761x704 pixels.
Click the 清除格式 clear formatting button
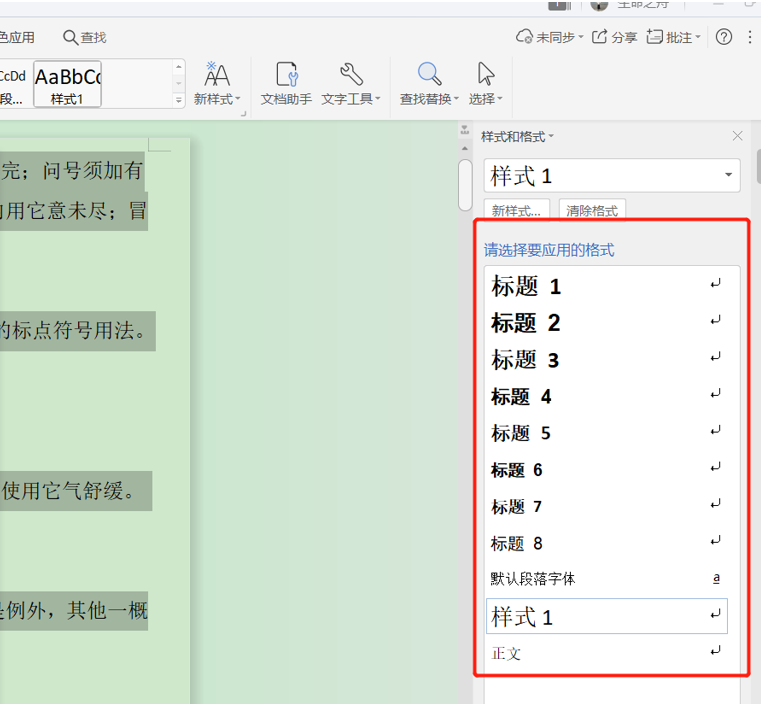coord(592,211)
